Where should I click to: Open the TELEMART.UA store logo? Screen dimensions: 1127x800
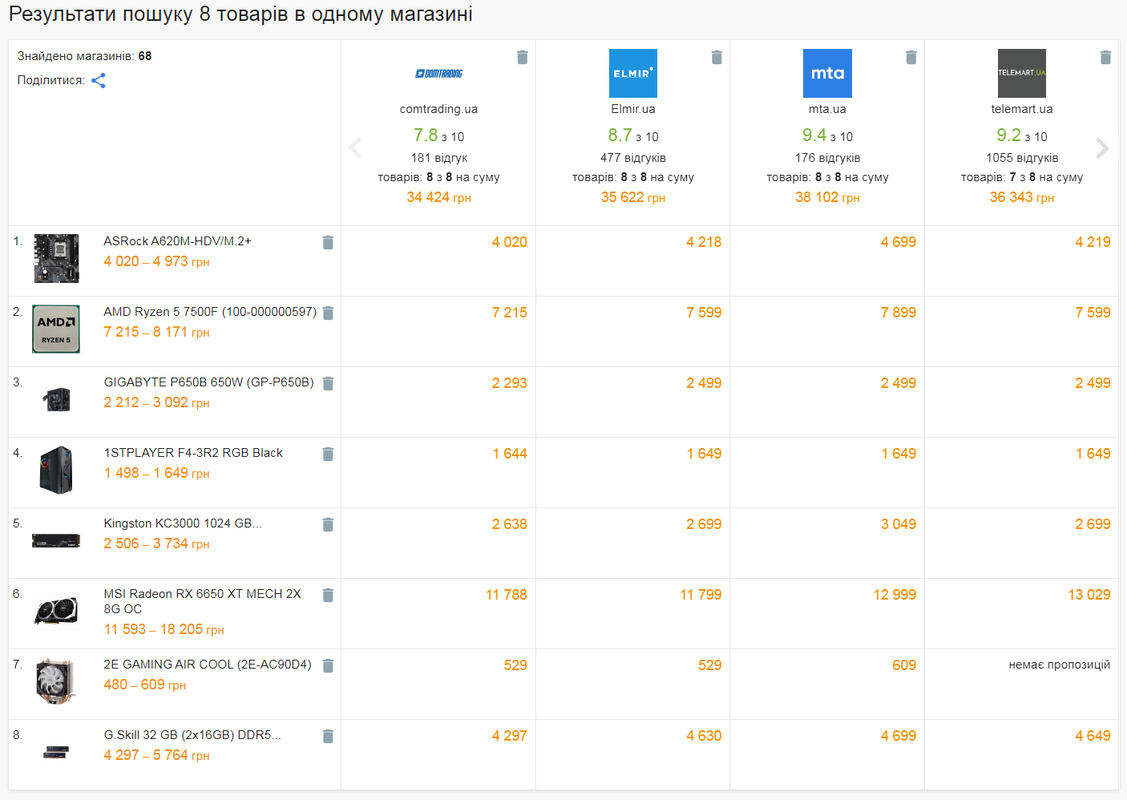(x=1021, y=73)
